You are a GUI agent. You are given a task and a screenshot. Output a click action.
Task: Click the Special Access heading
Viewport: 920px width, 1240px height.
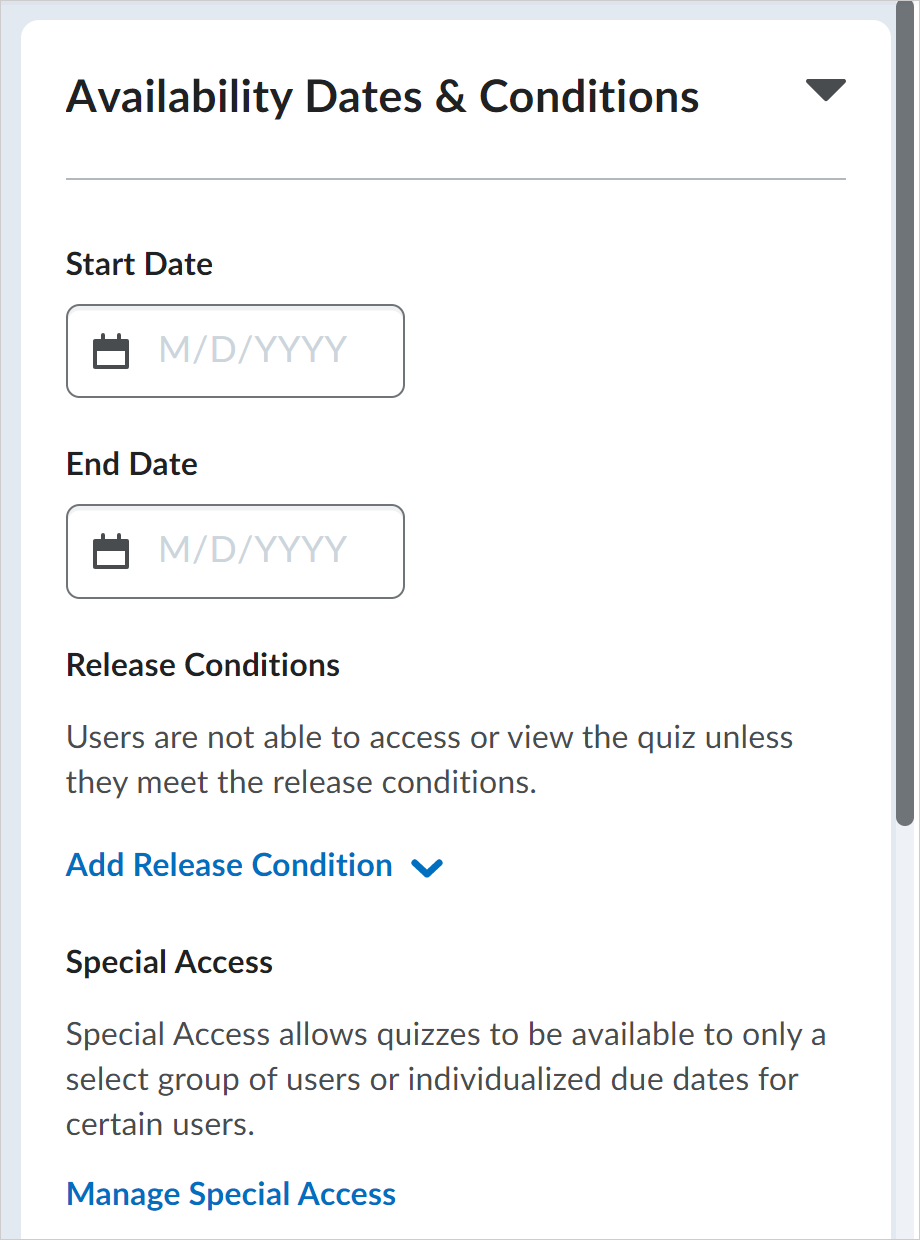169,962
